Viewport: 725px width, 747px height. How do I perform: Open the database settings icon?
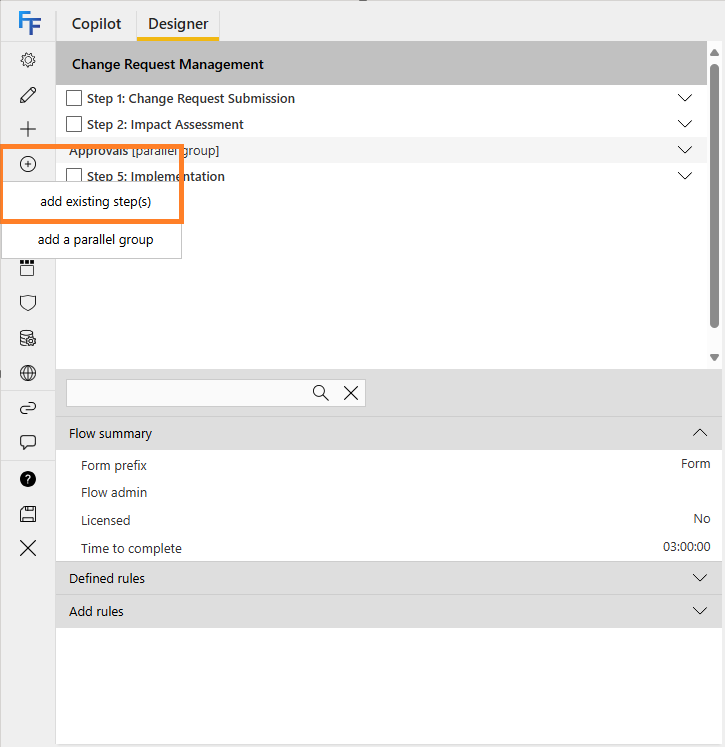click(28, 338)
